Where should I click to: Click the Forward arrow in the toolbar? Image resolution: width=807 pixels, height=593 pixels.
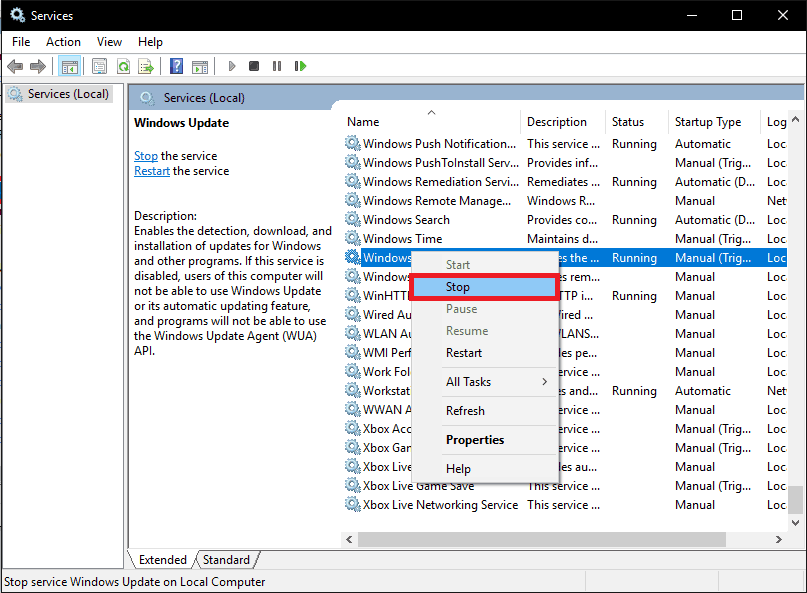click(38, 66)
